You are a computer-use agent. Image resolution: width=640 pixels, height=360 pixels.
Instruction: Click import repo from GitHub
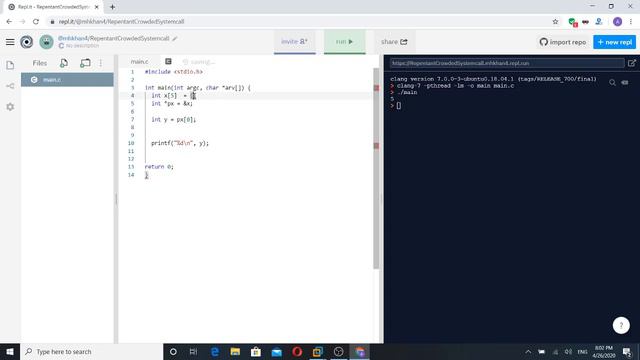[x=563, y=42]
